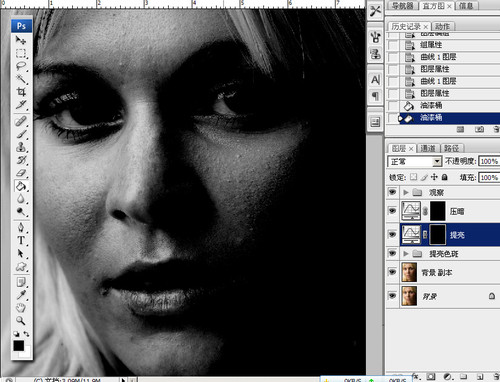Viewport: 500px width, 382px height.
Task: Hide the 背景 layer
Action: point(392,296)
